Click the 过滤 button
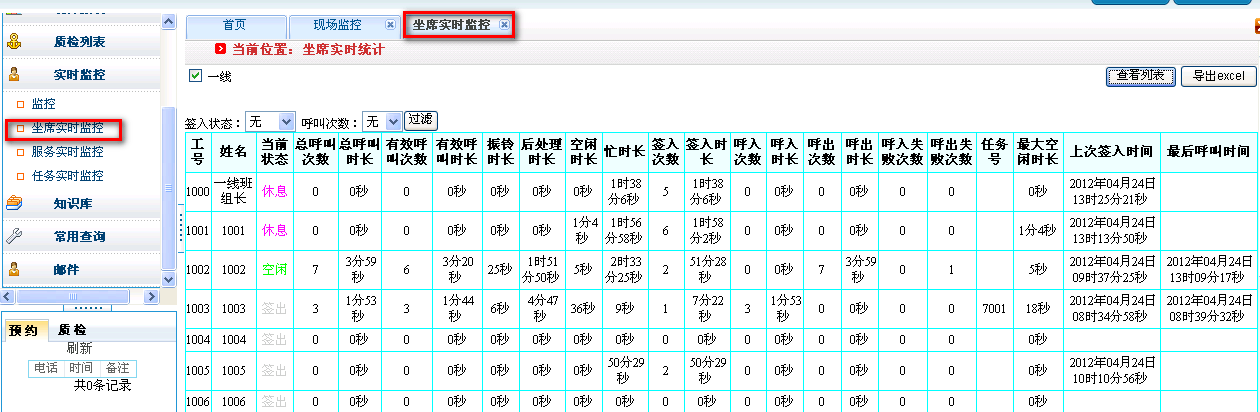Screen dimensions: 1260x412 click(420, 120)
